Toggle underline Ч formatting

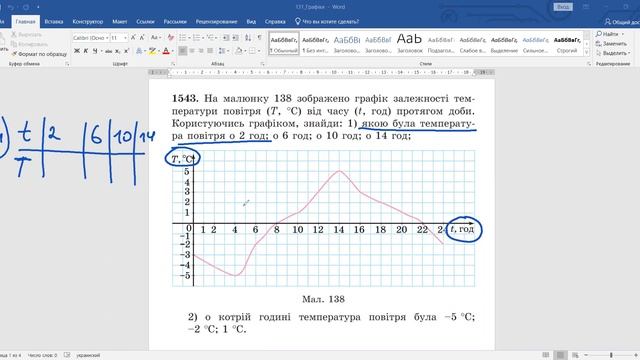tap(95, 51)
